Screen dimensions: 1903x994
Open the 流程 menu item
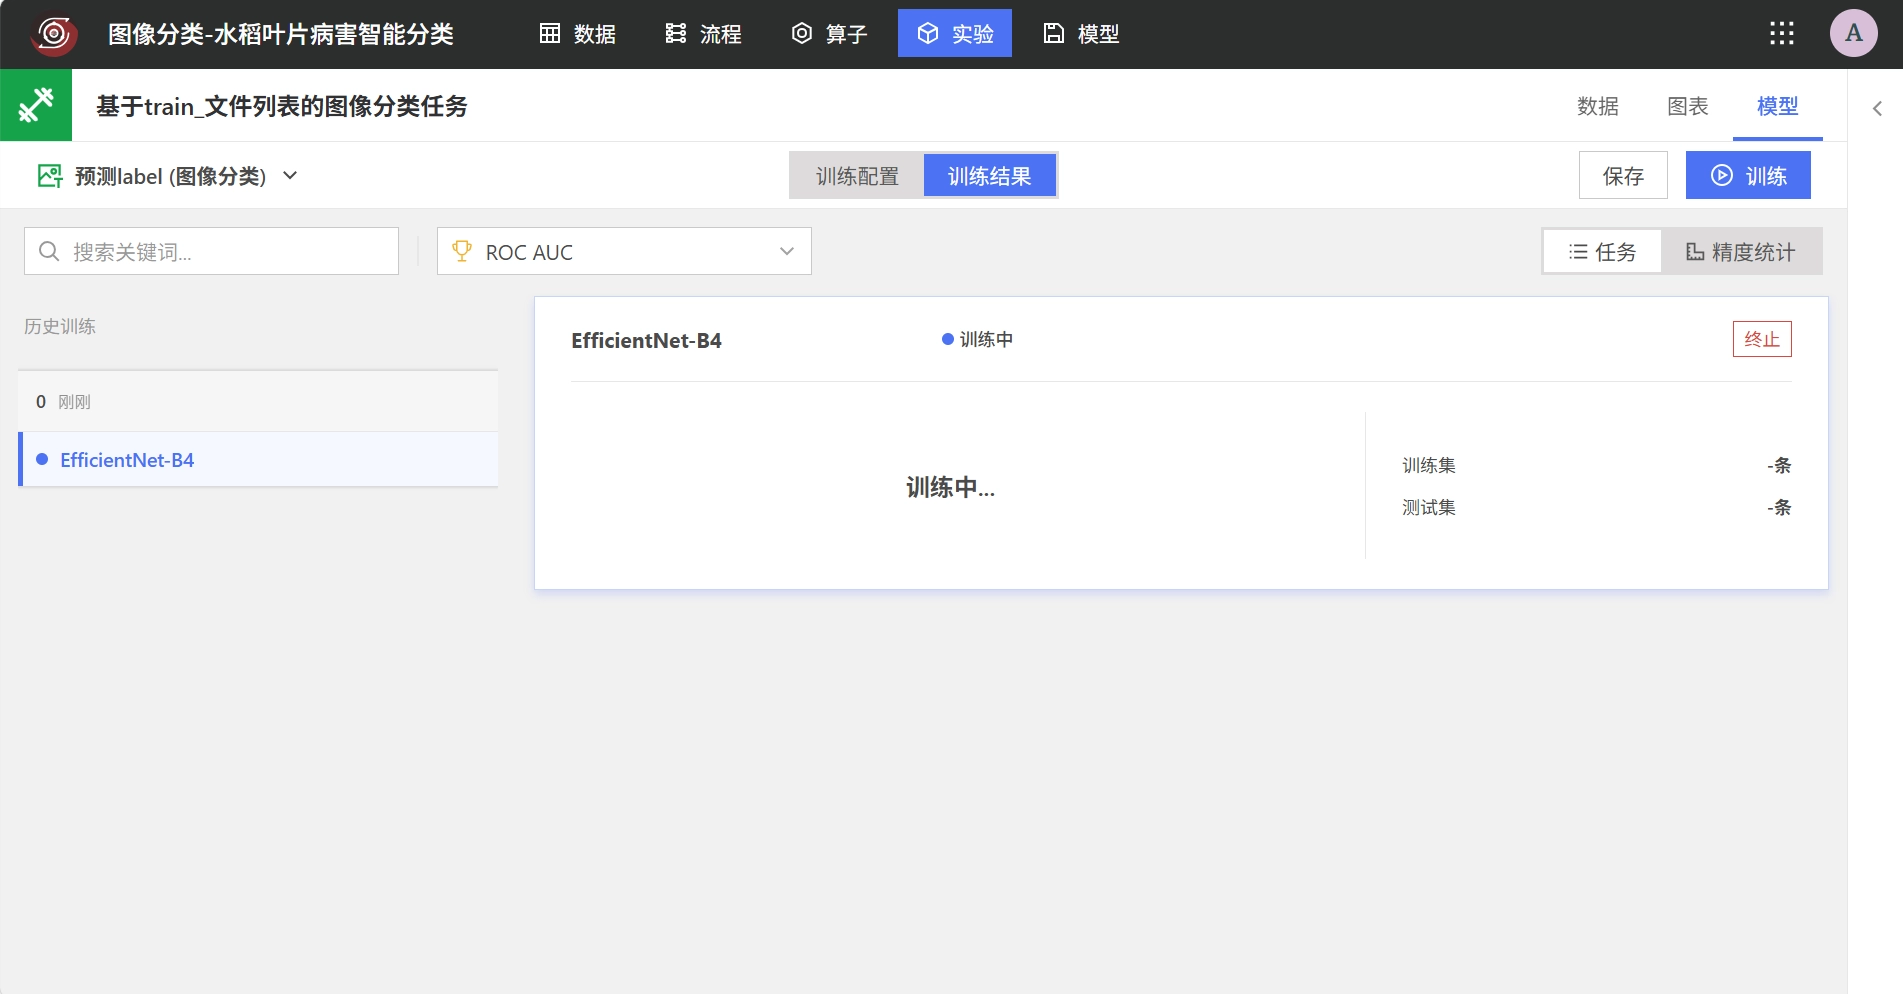[703, 33]
